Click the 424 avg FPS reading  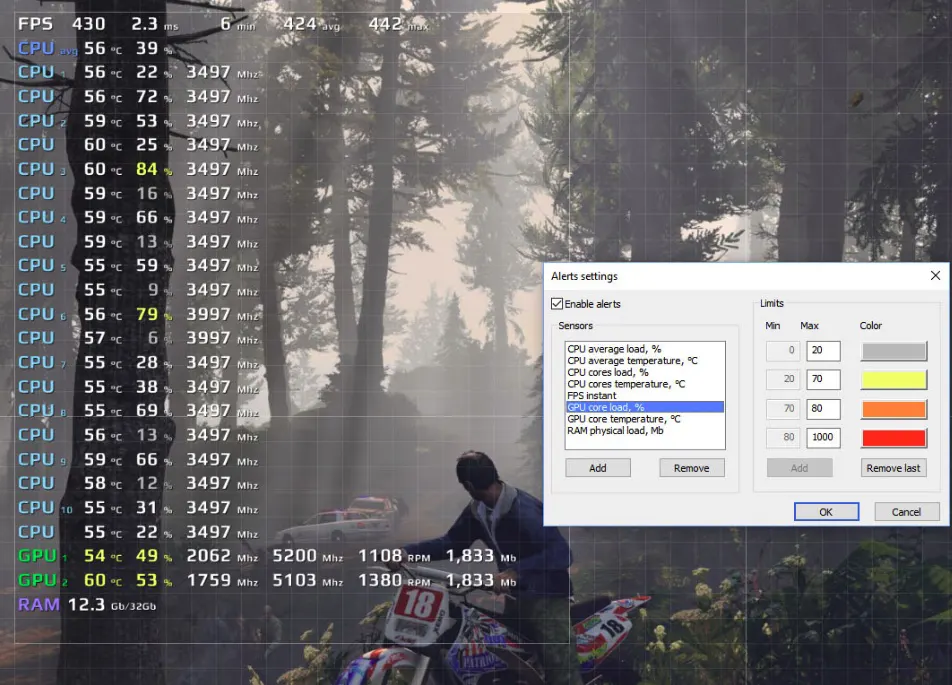pyautogui.click(x=311, y=24)
